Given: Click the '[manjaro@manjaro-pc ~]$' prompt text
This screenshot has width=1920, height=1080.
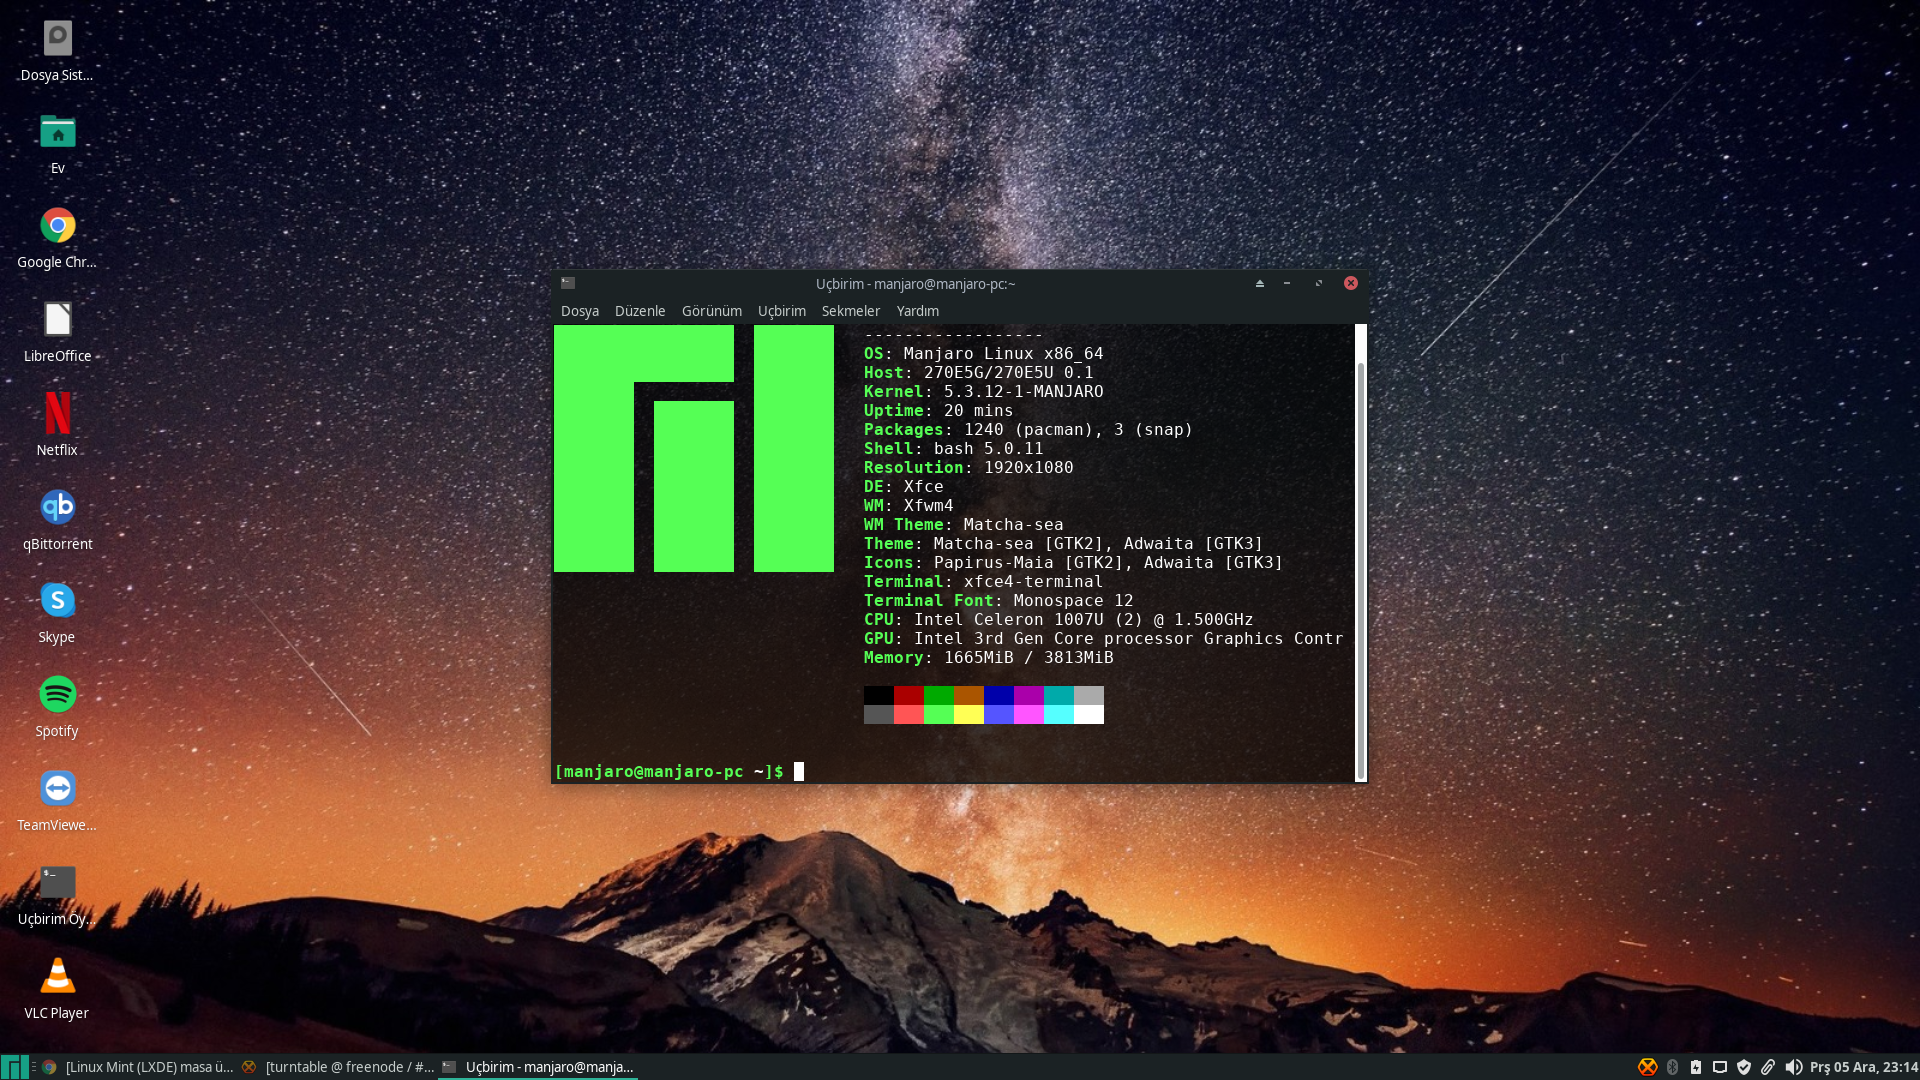Looking at the screenshot, I should [669, 771].
